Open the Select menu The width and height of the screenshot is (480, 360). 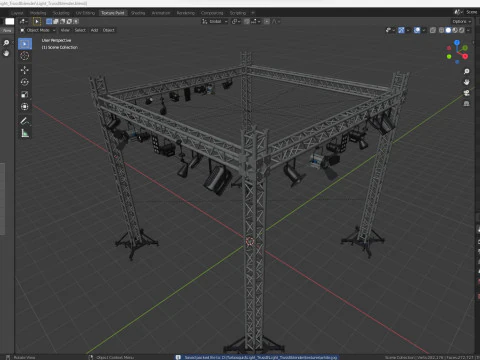click(x=80, y=30)
